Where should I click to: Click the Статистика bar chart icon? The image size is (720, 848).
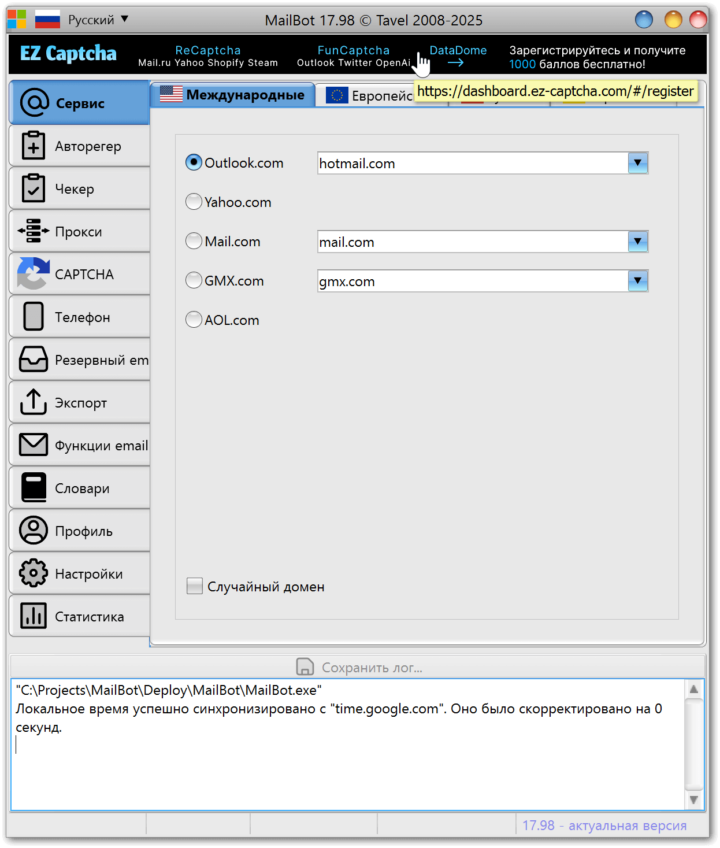(x=34, y=615)
